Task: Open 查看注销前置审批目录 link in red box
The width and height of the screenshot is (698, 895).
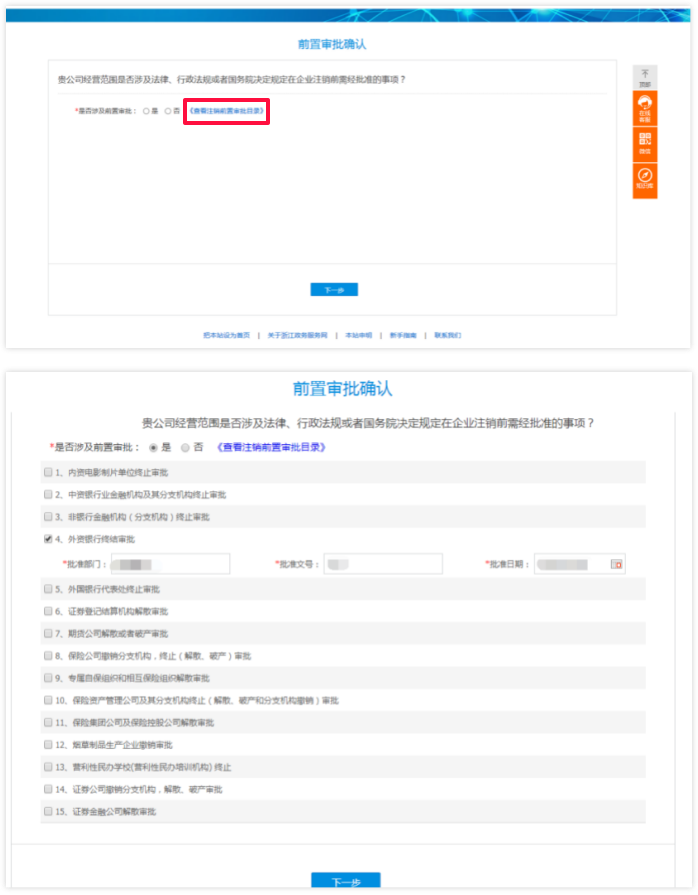Action: point(227,111)
